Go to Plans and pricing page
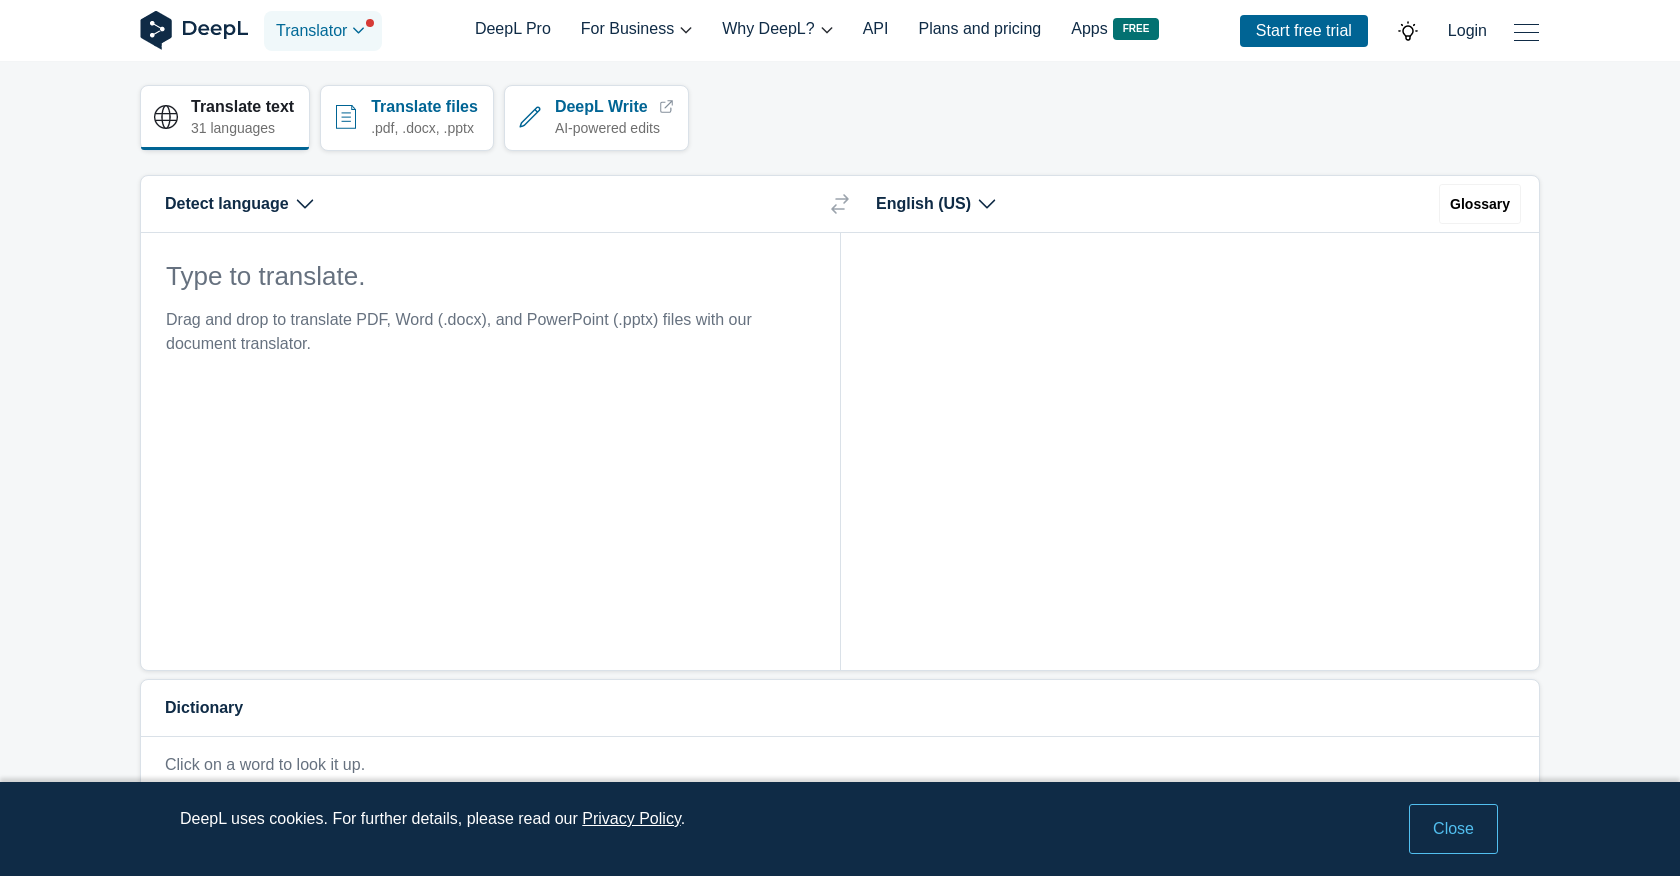 979,29
